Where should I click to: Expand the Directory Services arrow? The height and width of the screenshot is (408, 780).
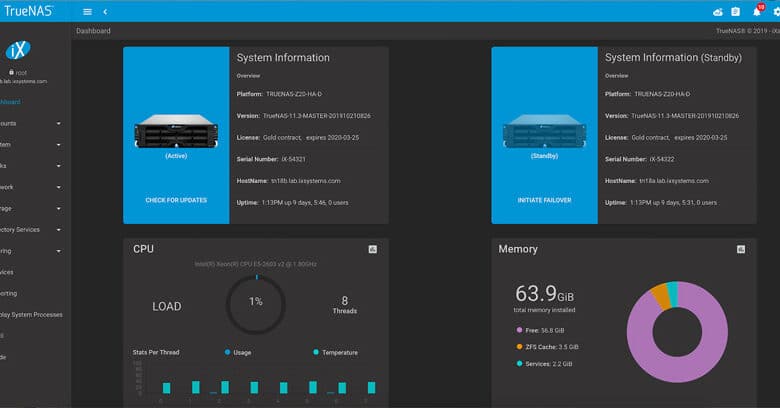click(x=59, y=230)
